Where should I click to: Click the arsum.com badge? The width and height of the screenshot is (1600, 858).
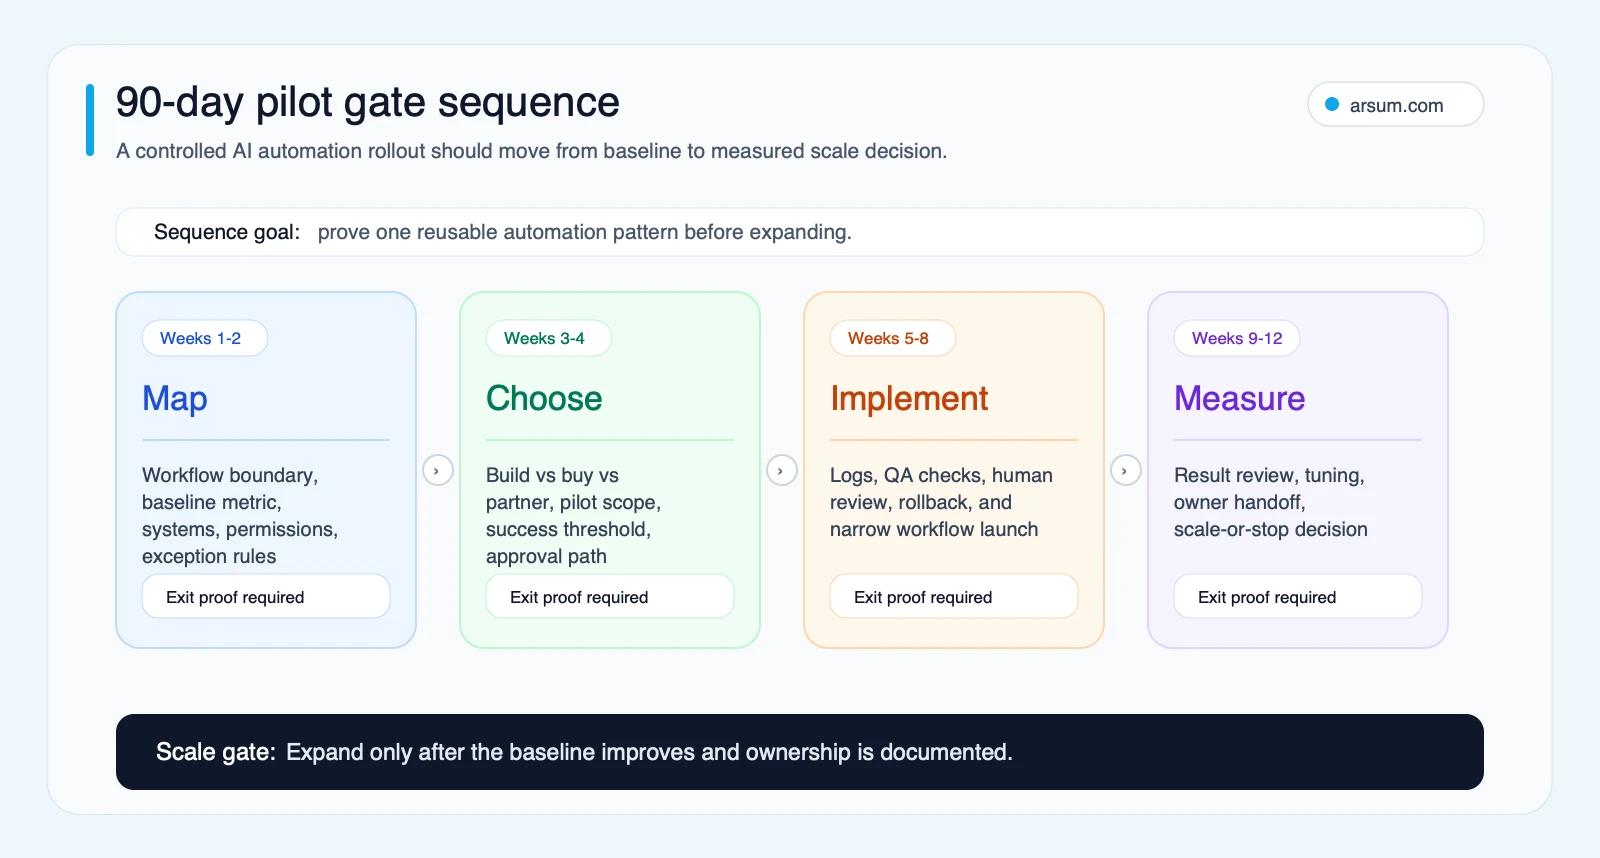[x=1395, y=104]
